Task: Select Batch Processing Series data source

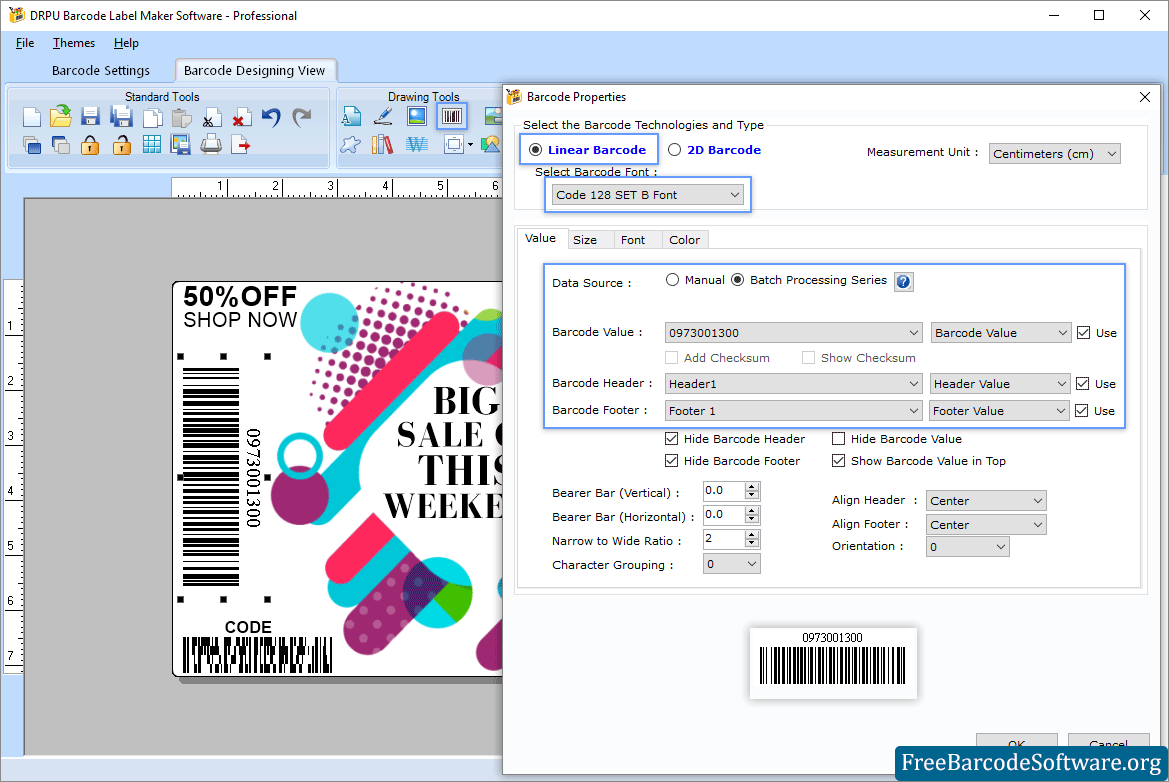Action: [x=737, y=280]
